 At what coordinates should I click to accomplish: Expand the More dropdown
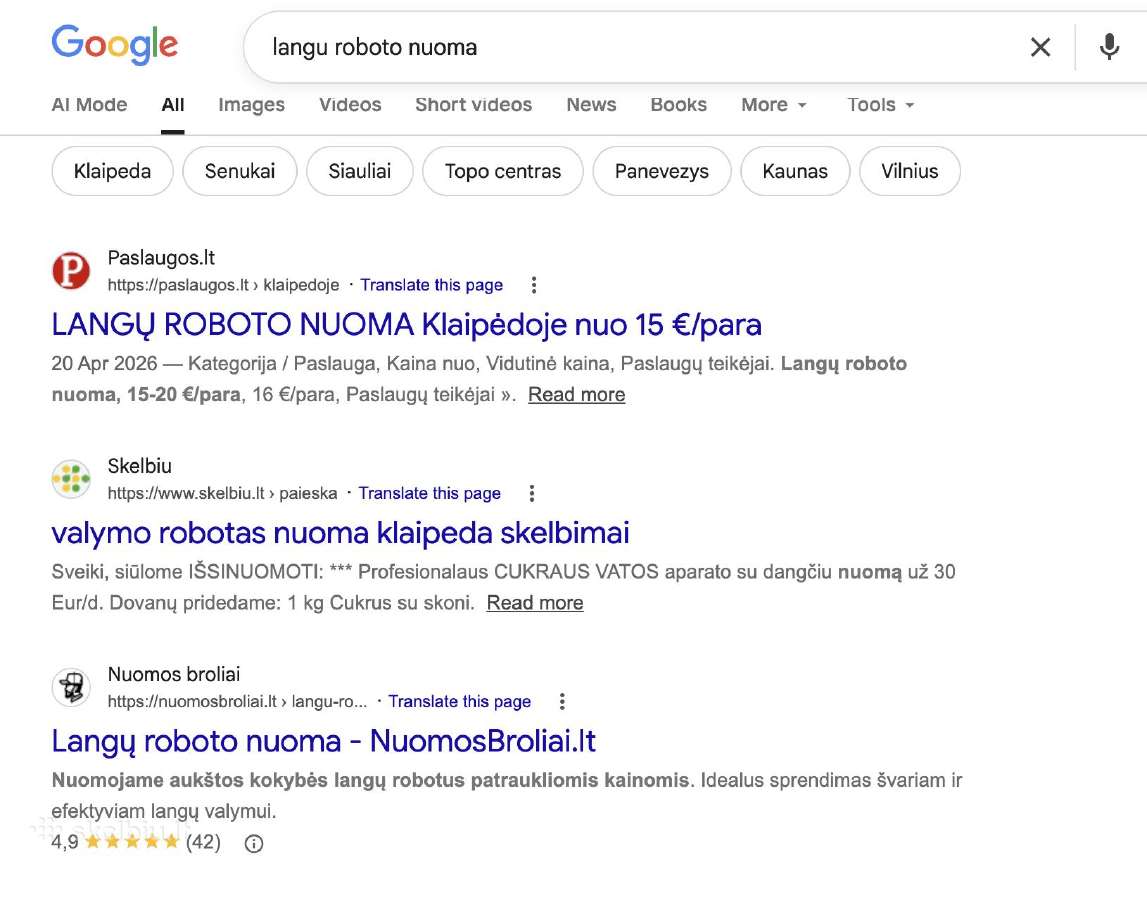(x=773, y=105)
